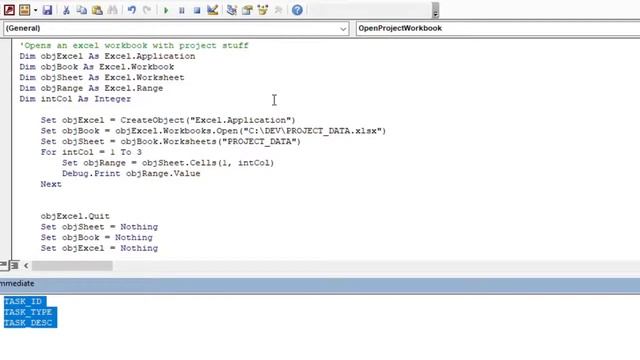Image resolution: width=640 pixels, height=360 pixels.
Task: Open the Object Browser icon
Action: (263, 10)
